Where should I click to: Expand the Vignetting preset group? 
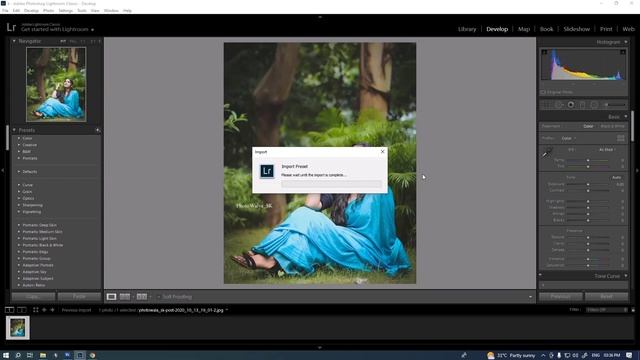pyautogui.click(x=19, y=212)
